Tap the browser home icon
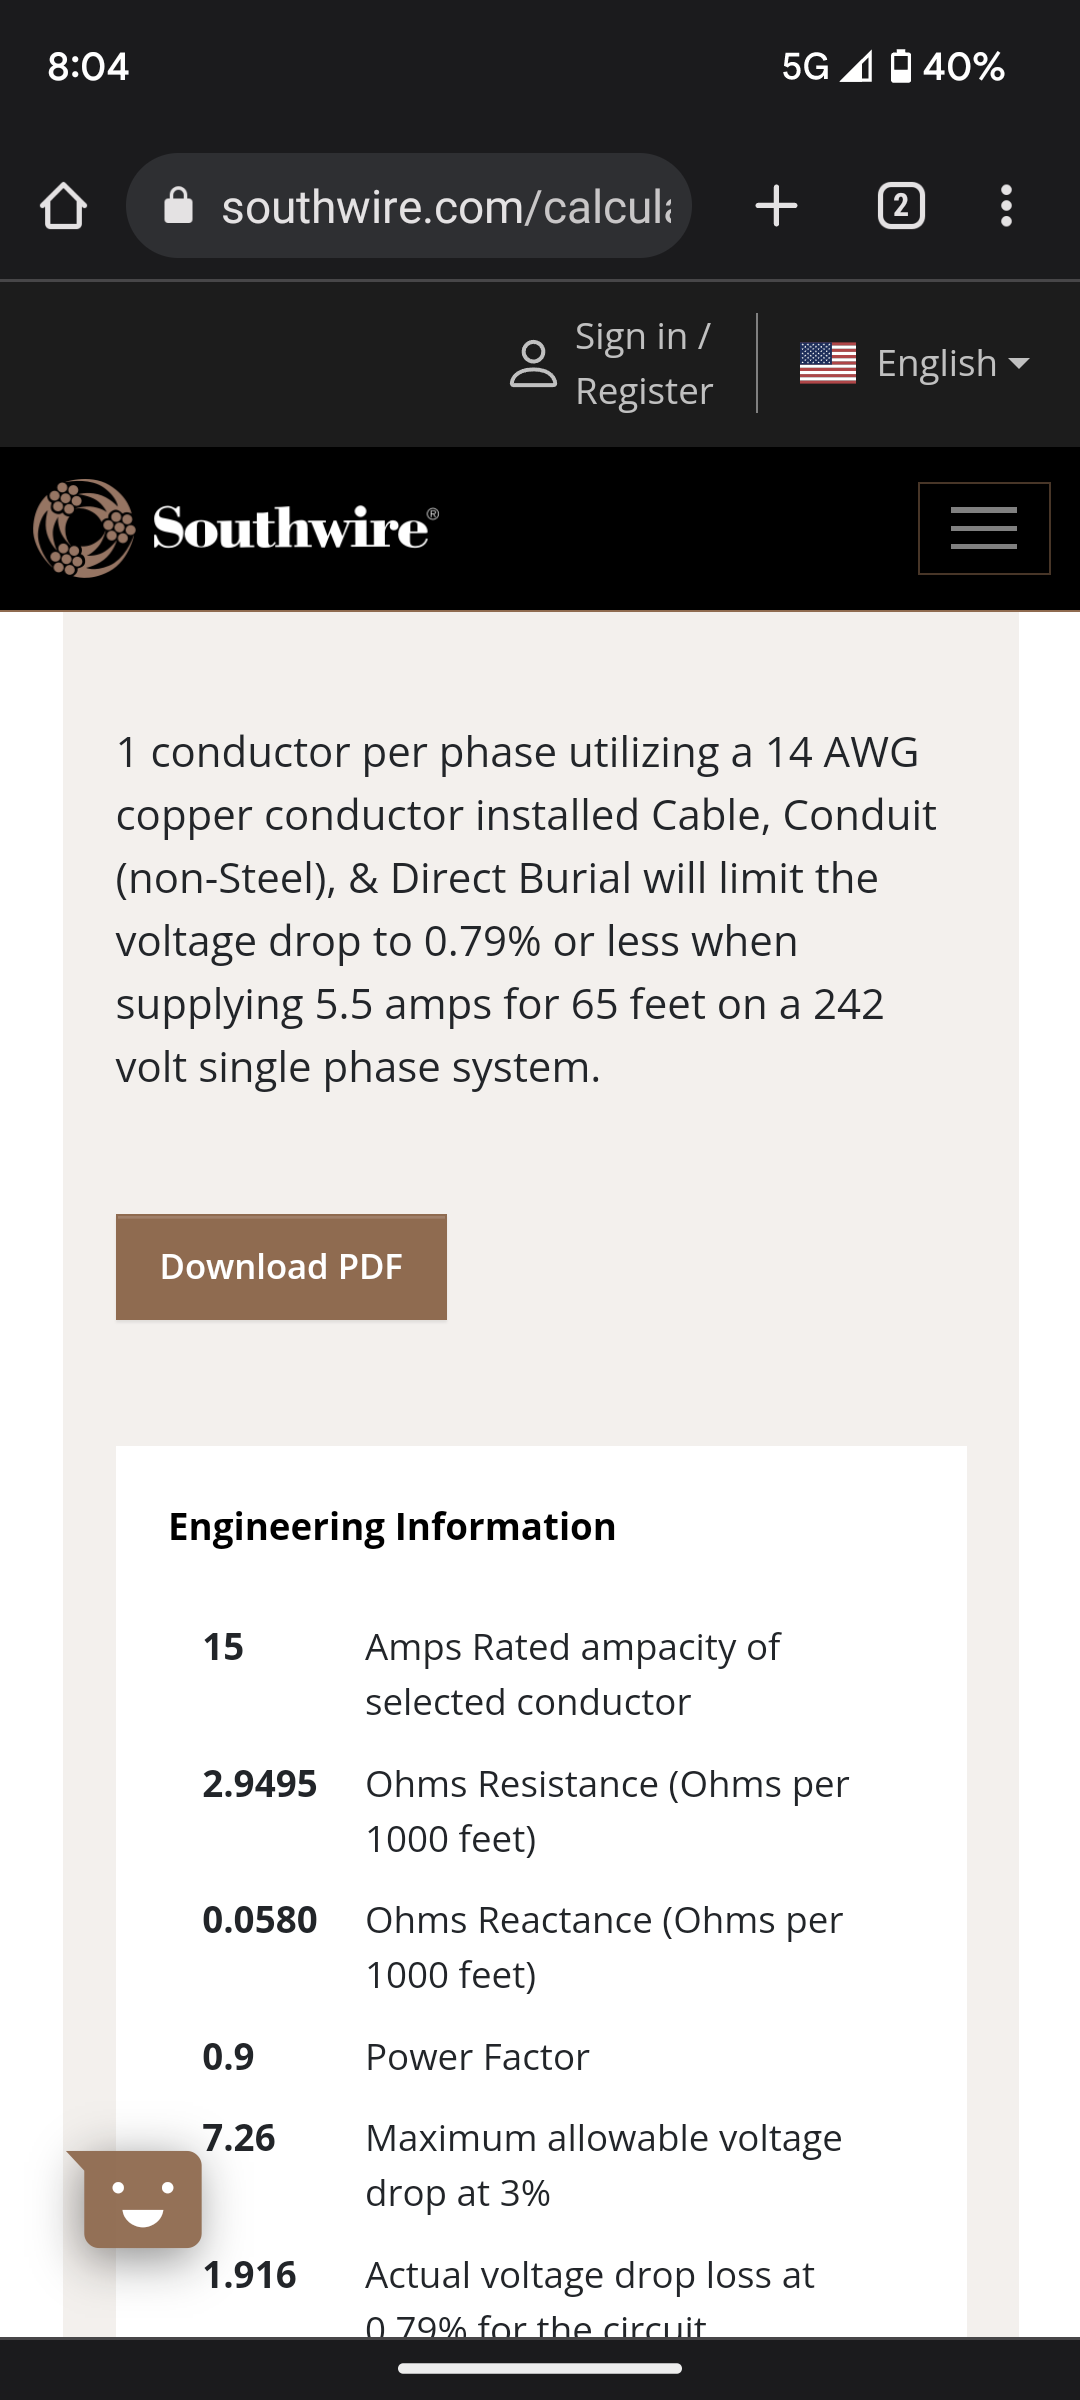Screen dimensions: 1080x2400 click(x=63, y=206)
